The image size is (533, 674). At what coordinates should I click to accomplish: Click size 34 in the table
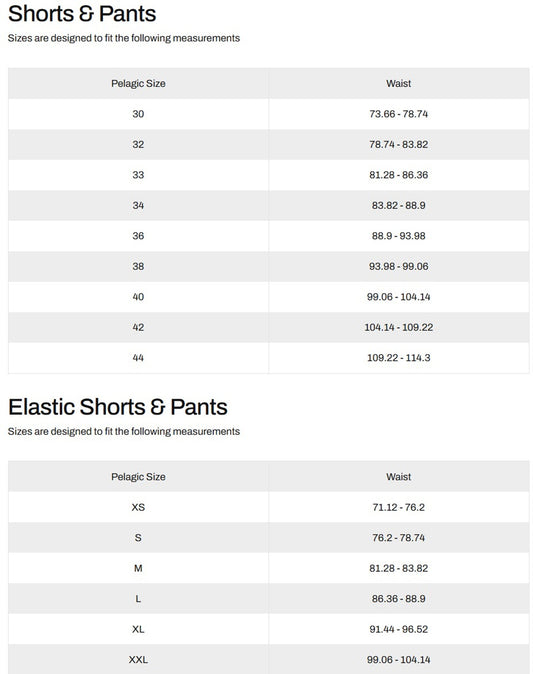(138, 205)
